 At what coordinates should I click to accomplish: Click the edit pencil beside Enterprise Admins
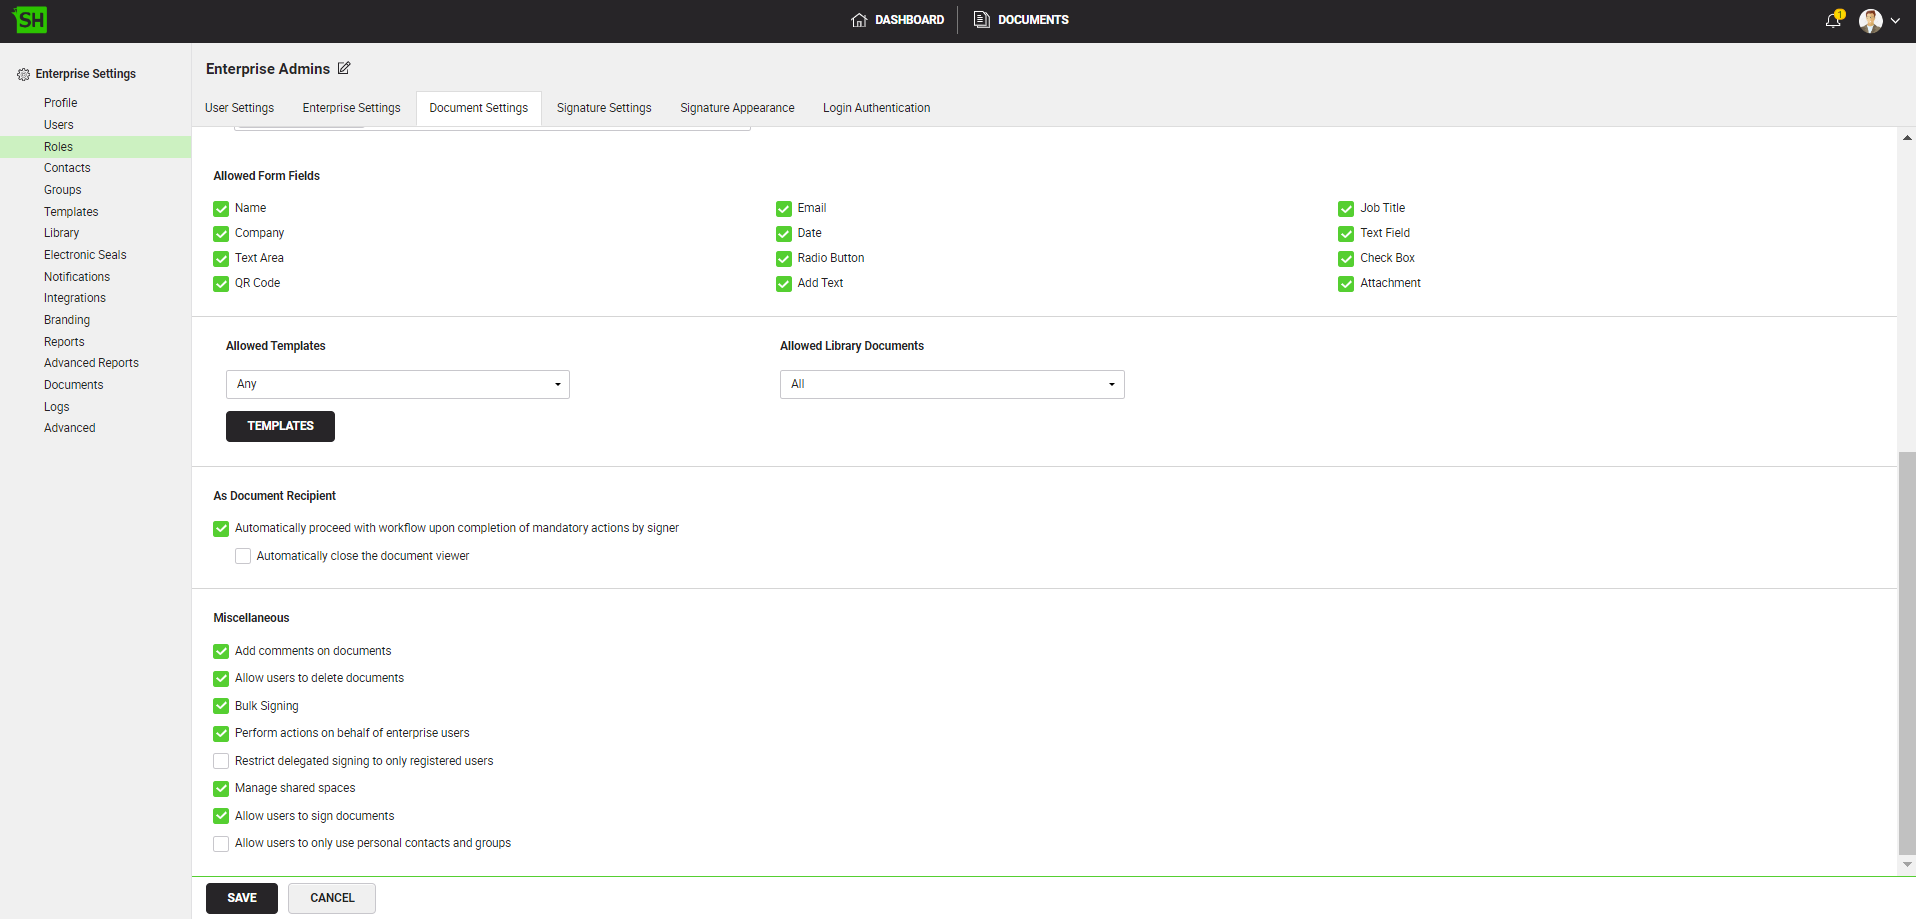pyautogui.click(x=344, y=68)
